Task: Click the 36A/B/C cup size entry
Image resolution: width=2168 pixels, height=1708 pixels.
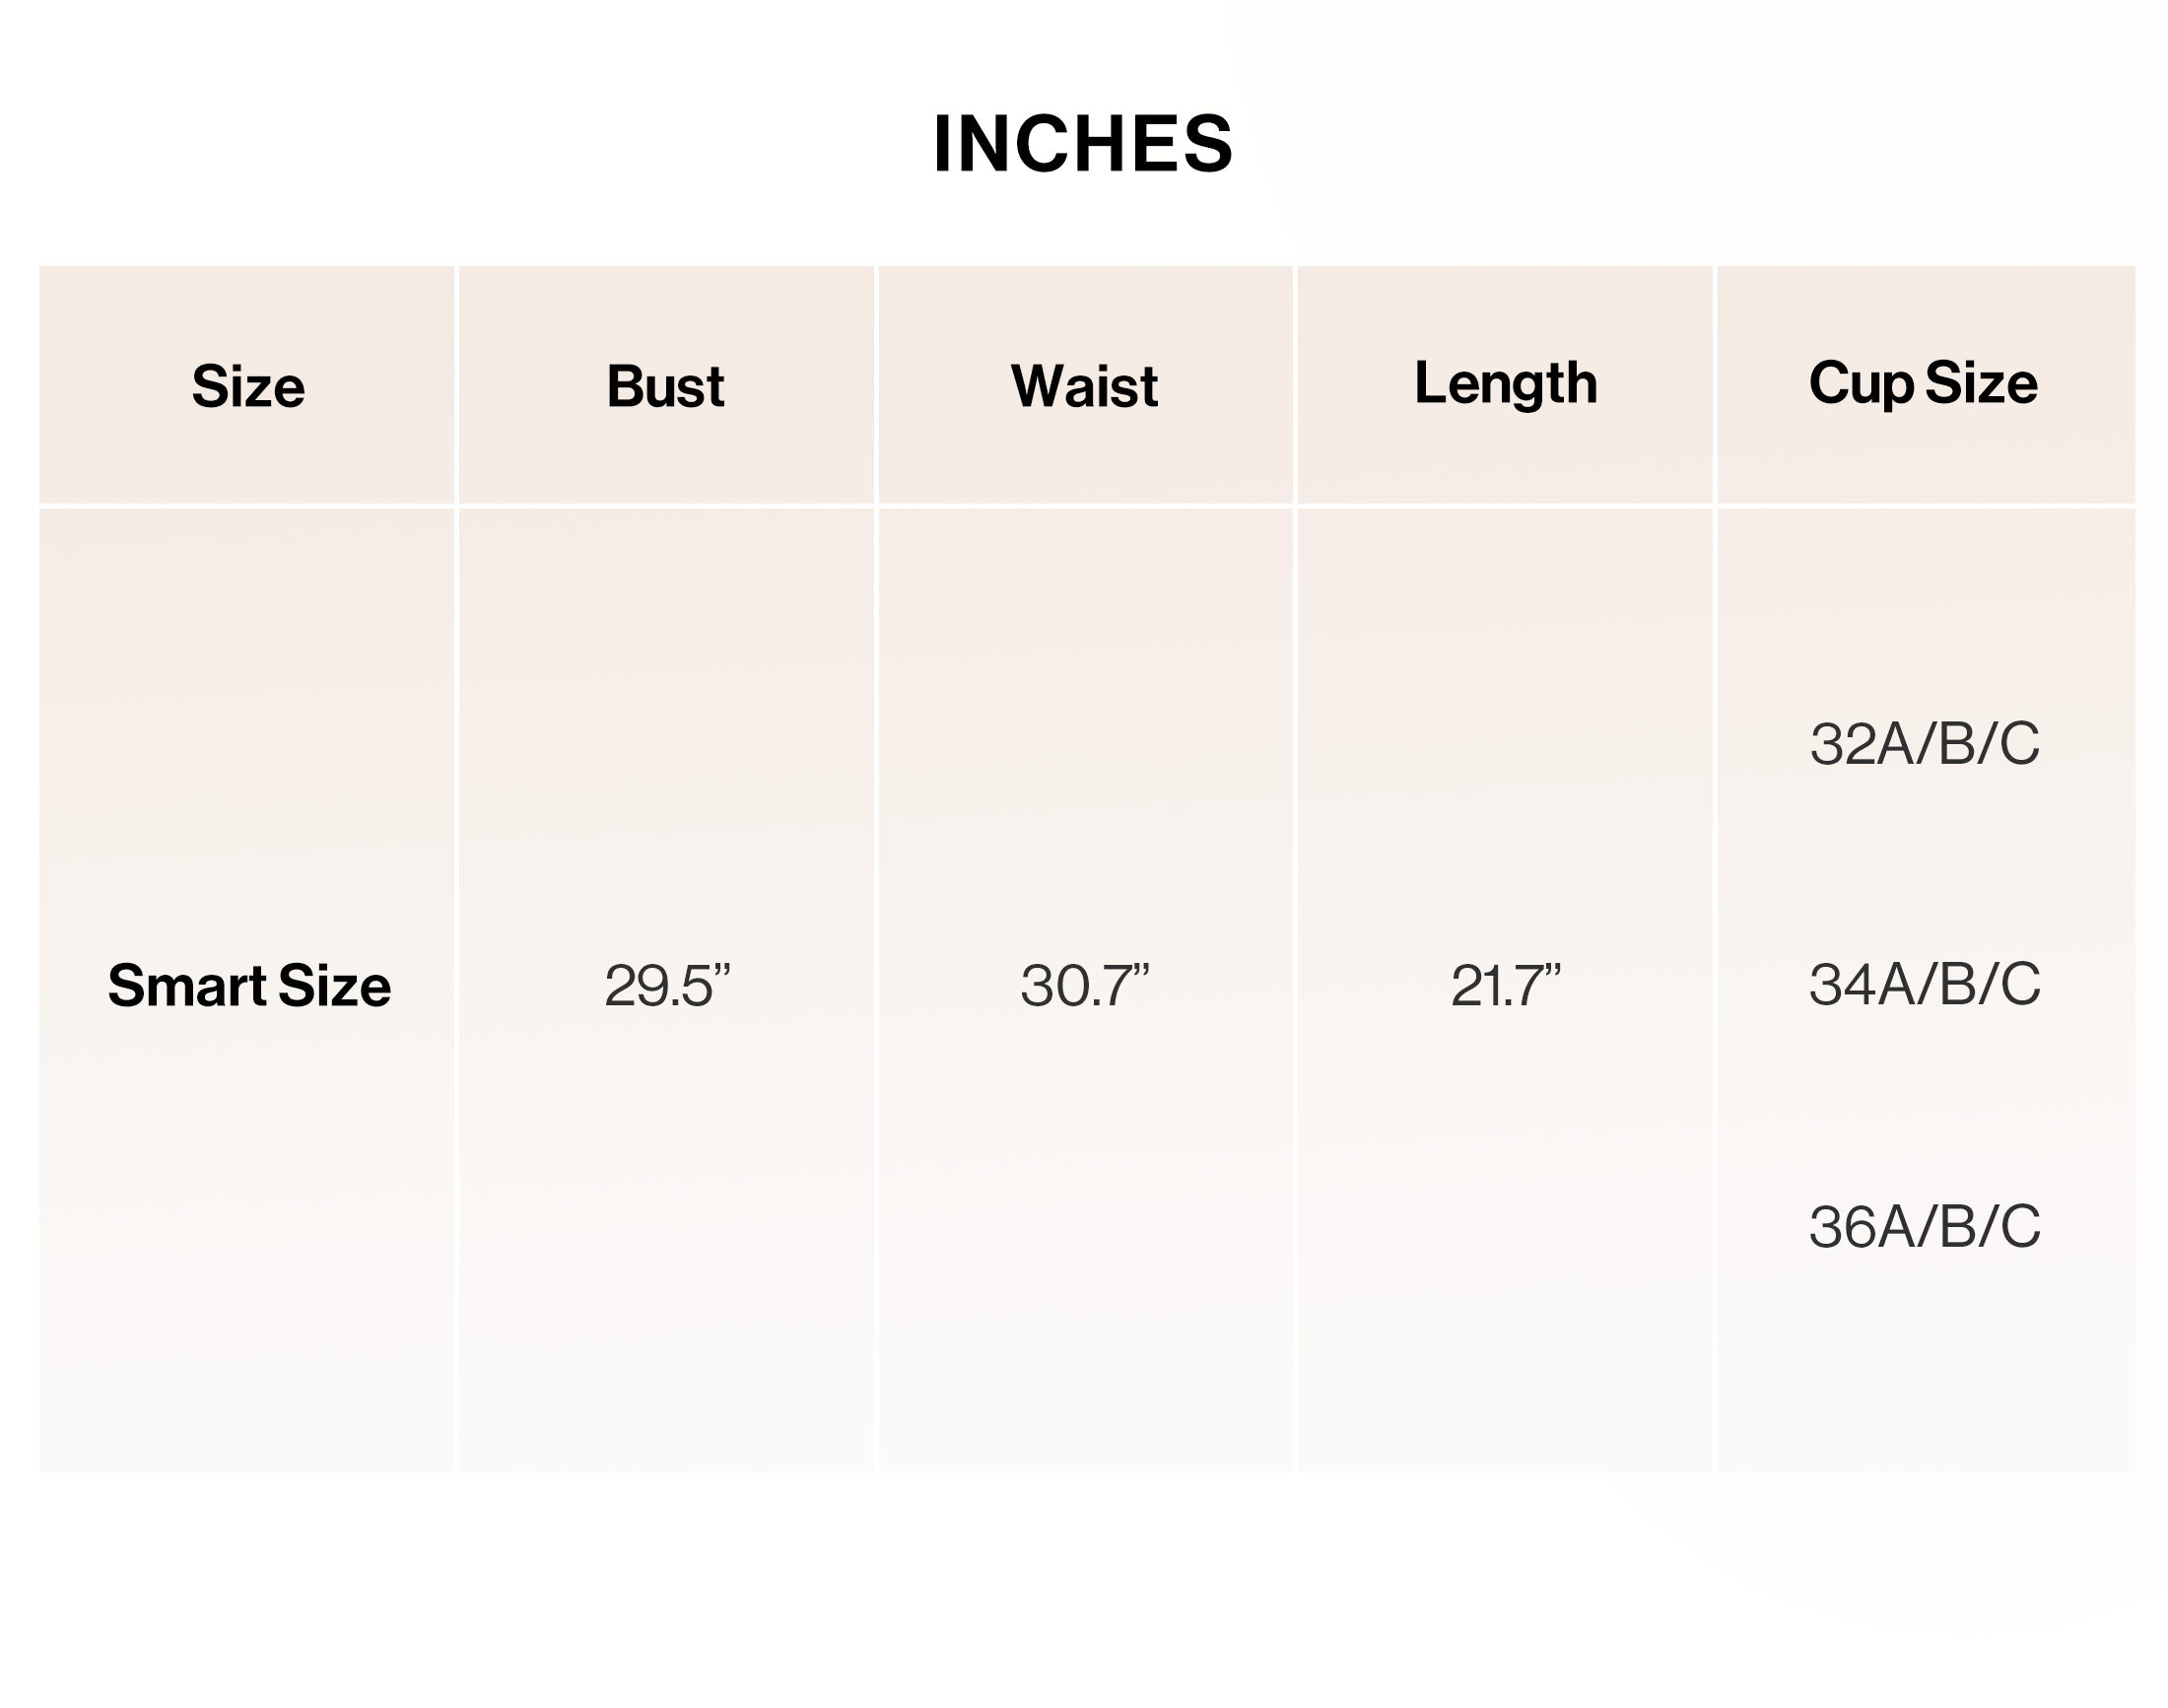Action: 1924,1226
